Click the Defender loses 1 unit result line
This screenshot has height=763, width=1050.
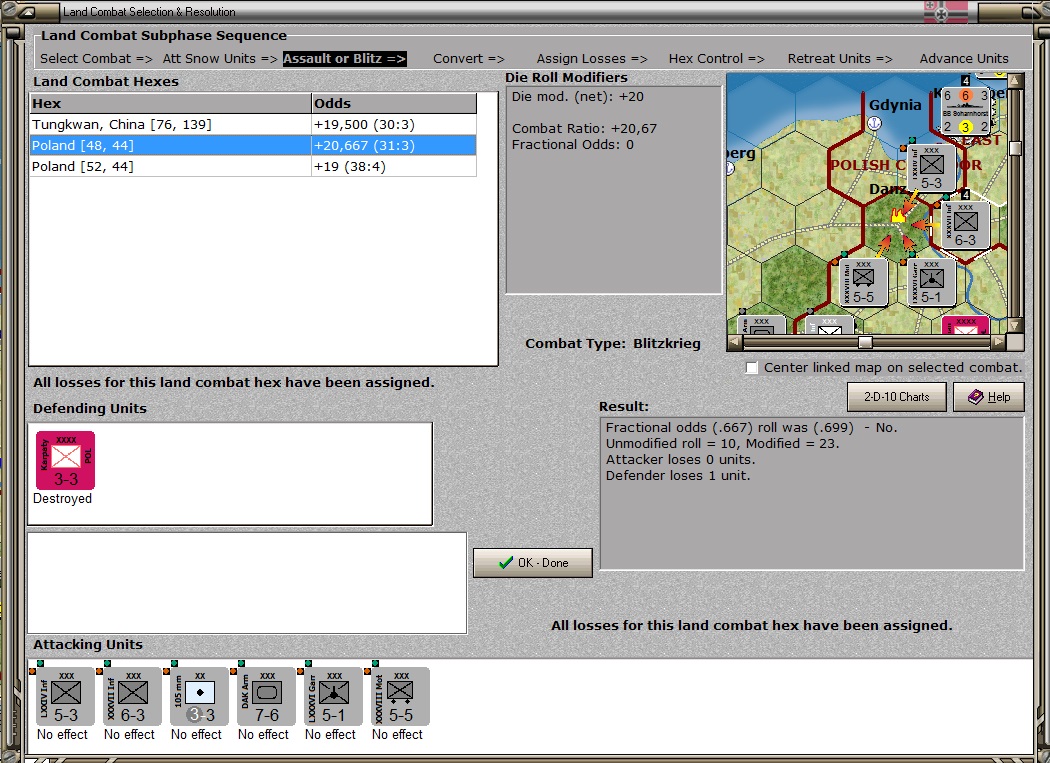coord(678,476)
